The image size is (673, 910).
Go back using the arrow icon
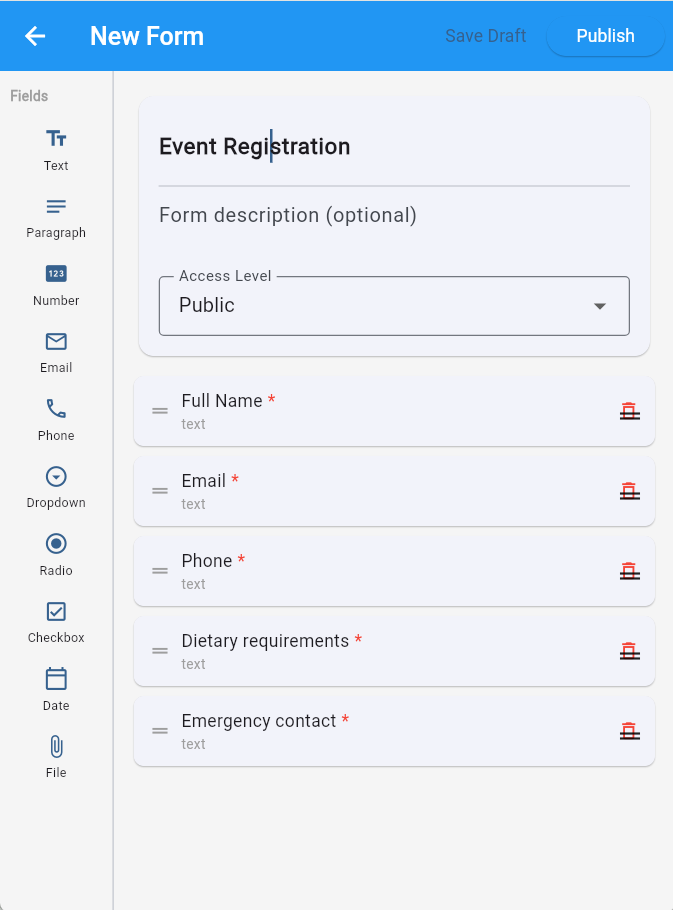(x=35, y=36)
